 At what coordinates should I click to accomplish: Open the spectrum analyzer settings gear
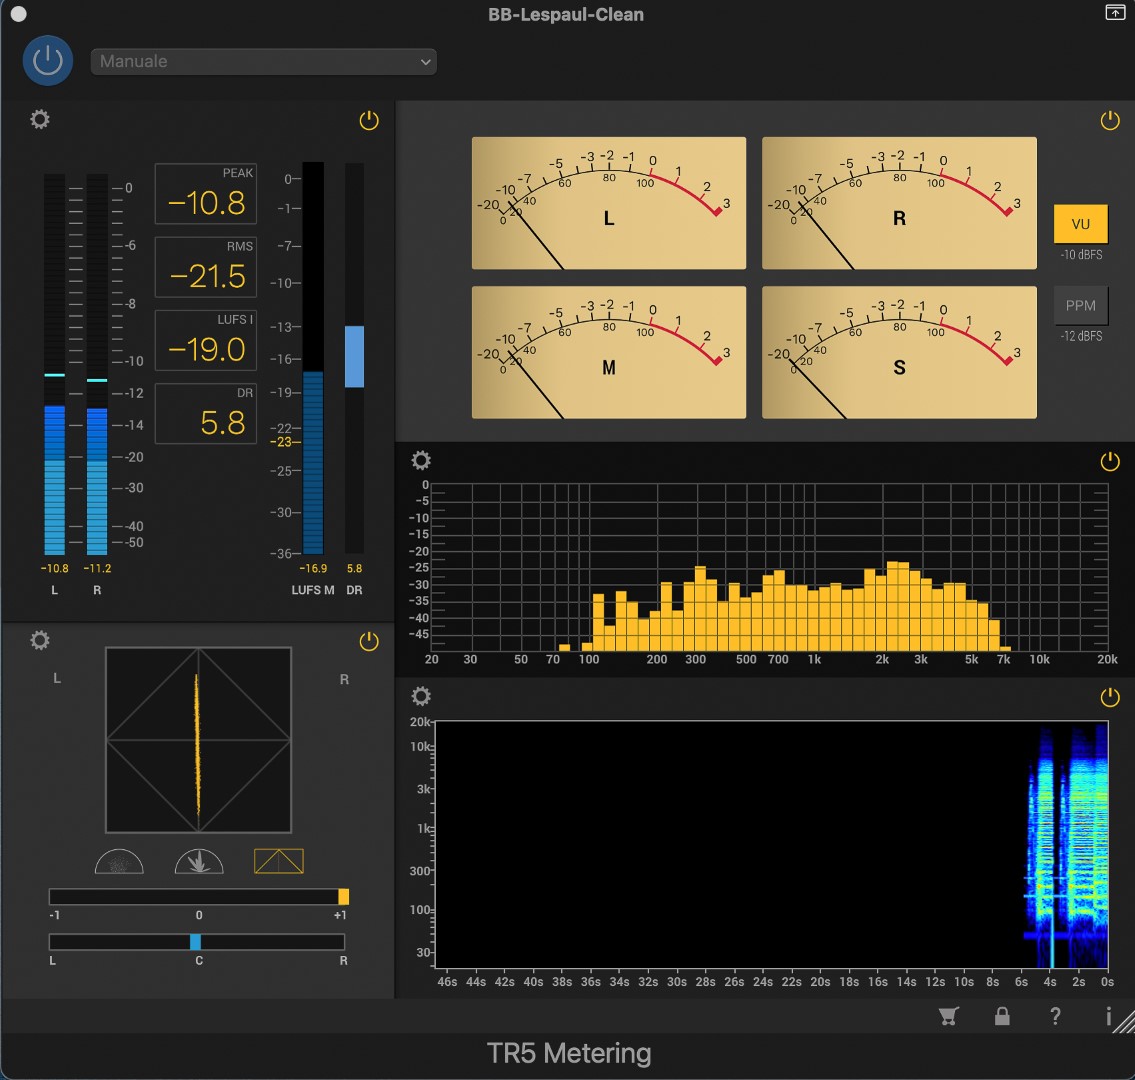tap(422, 460)
